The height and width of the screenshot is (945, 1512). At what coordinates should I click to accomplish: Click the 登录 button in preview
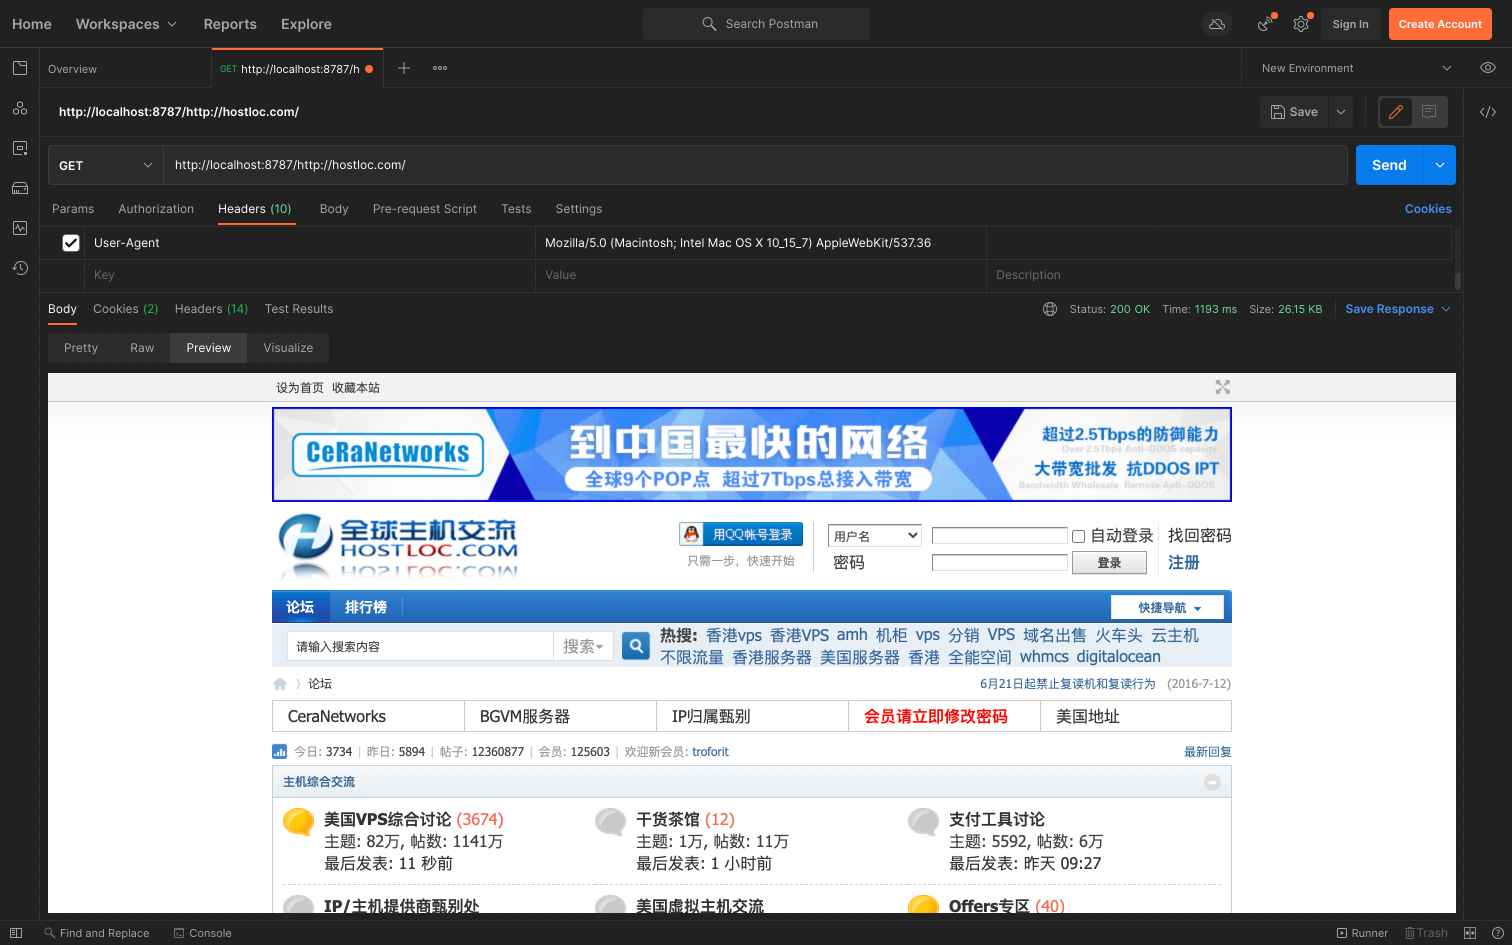(x=1109, y=563)
